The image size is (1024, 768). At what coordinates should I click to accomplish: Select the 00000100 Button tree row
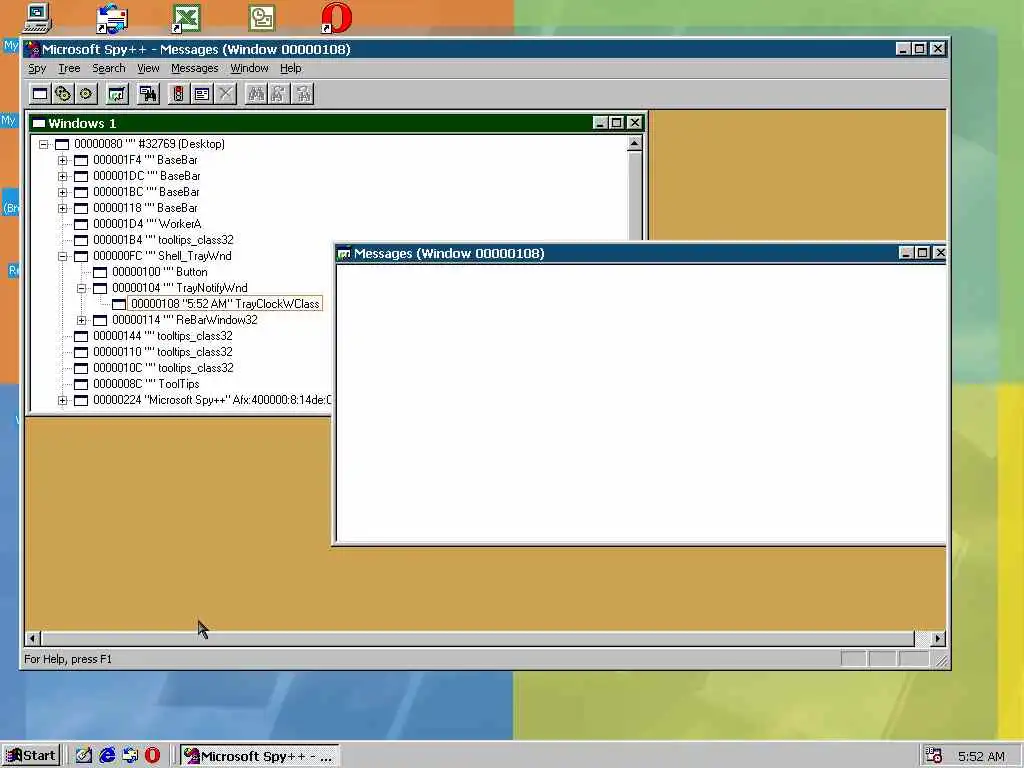(x=159, y=272)
